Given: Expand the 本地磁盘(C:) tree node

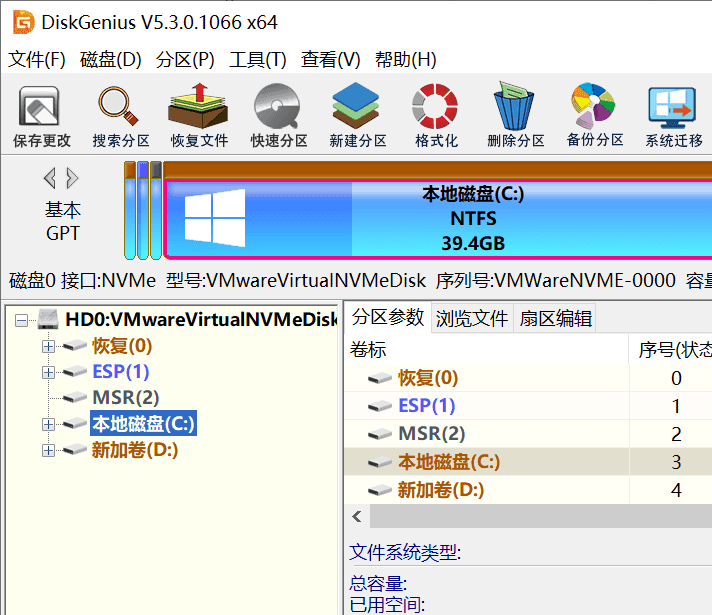Looking at the screenshot, I should (x=48, y=424).
